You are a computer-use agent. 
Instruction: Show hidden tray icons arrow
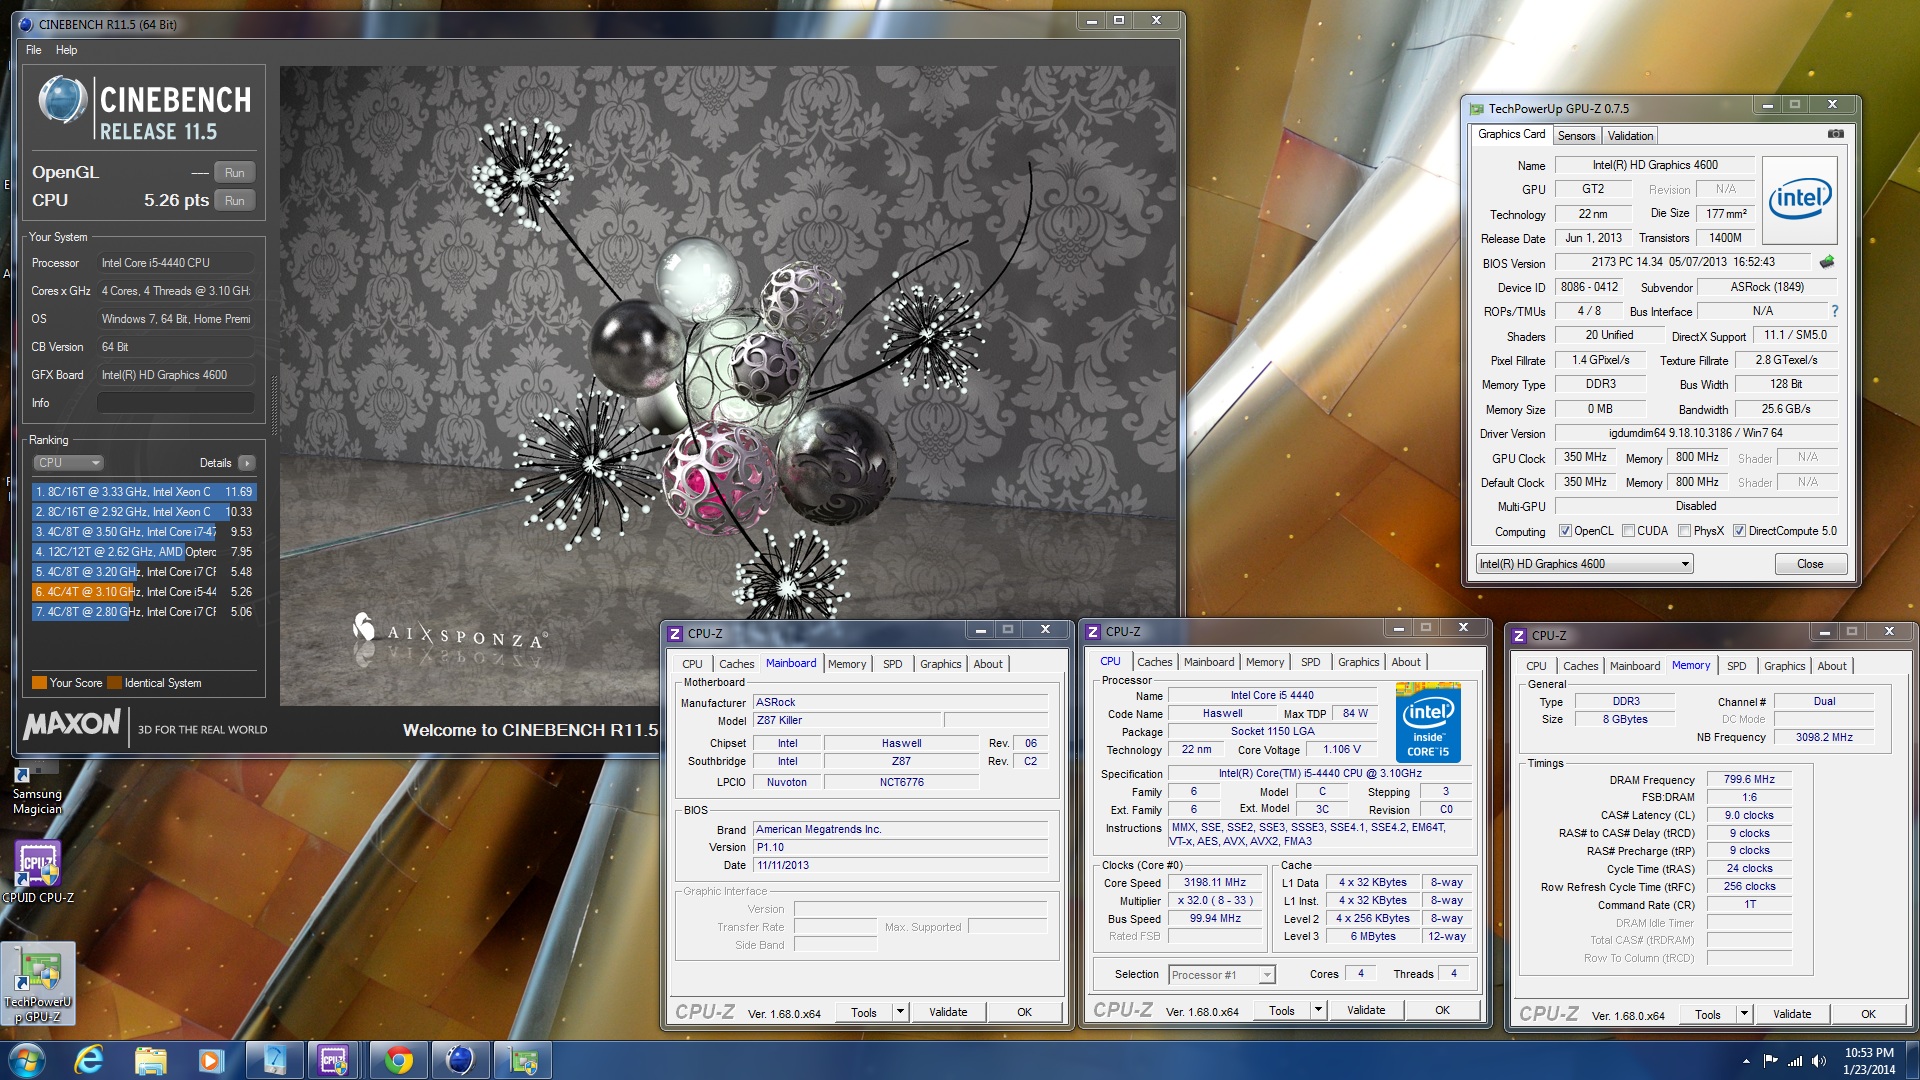point(1746,1061)
